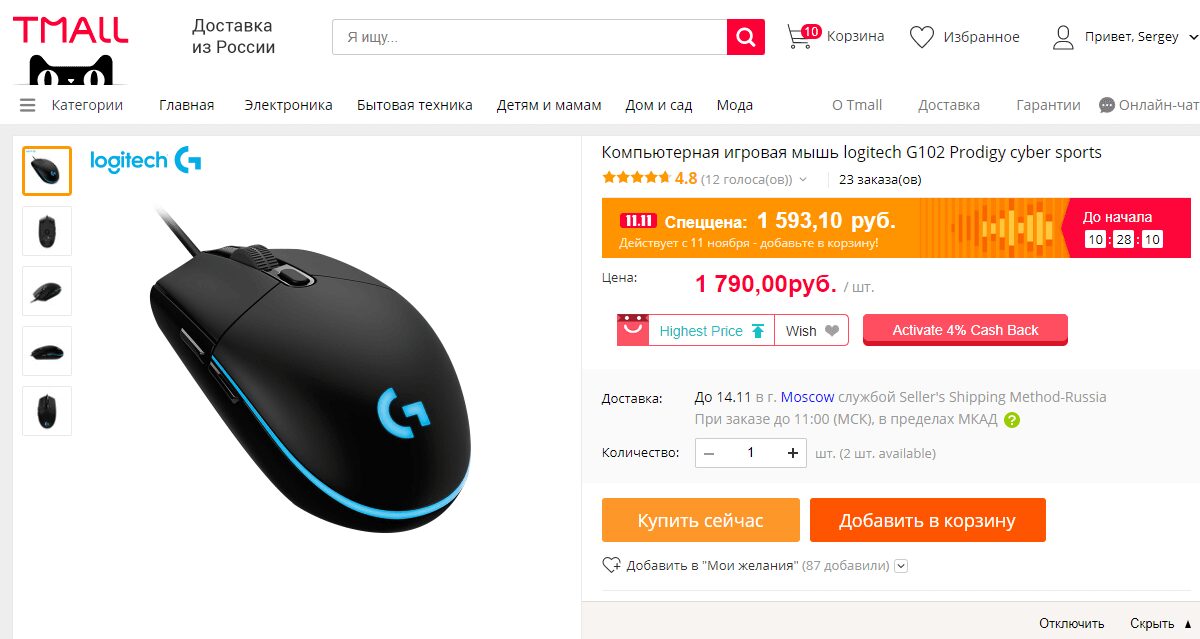Select the second mouse thumbnail image
Screen dimensions: 1200x639
47,231
